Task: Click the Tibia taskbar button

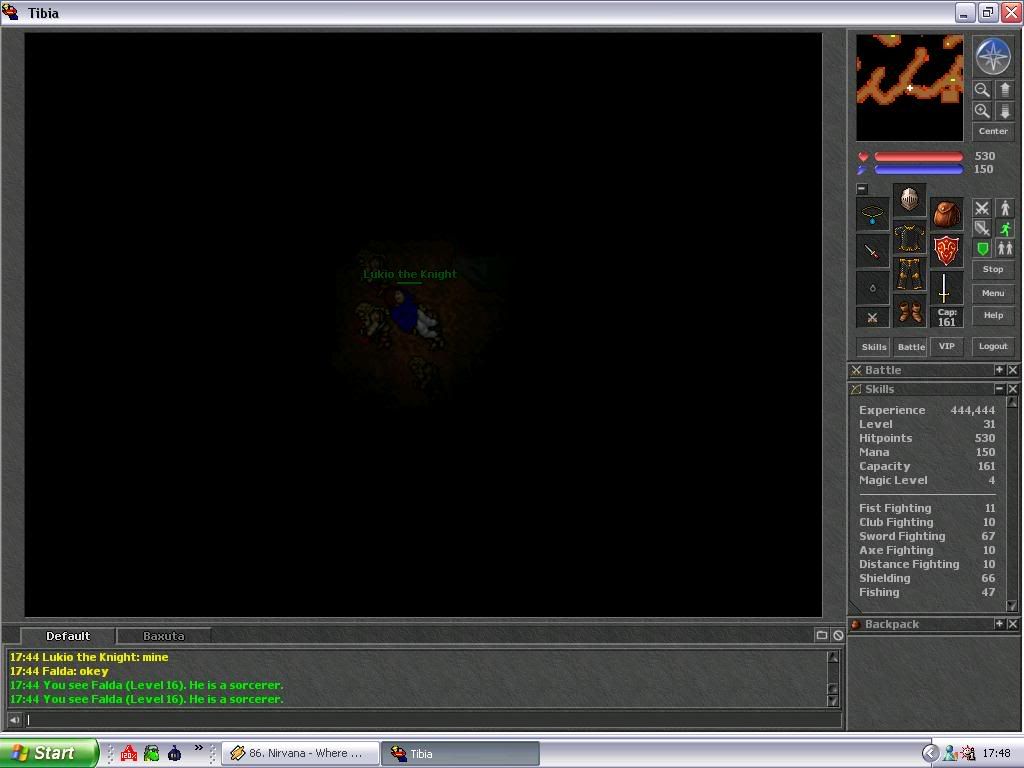Action: click(x=460, y=753)
